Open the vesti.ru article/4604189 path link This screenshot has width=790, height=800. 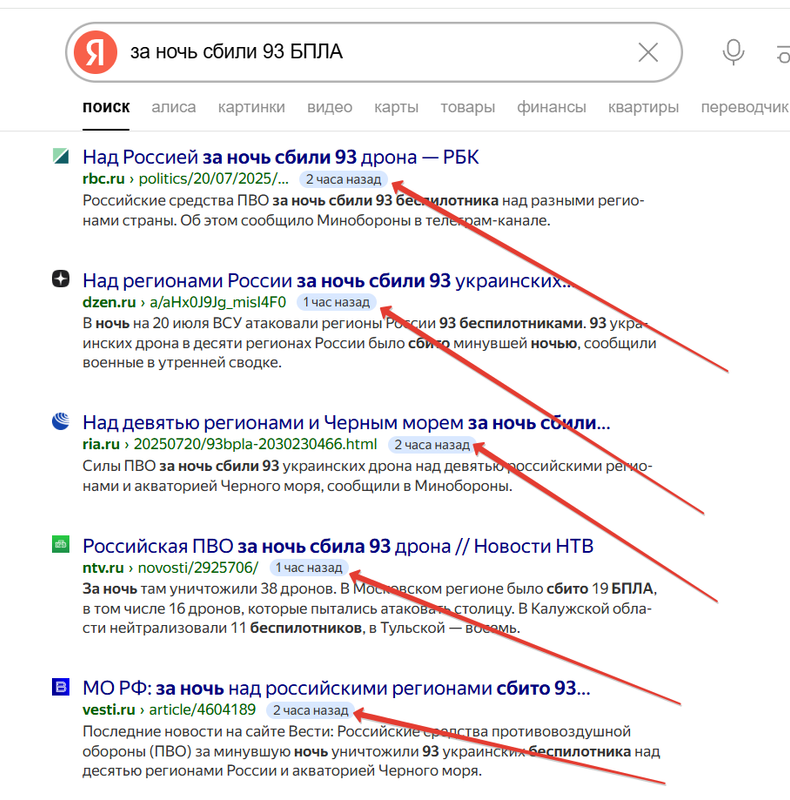202,710
